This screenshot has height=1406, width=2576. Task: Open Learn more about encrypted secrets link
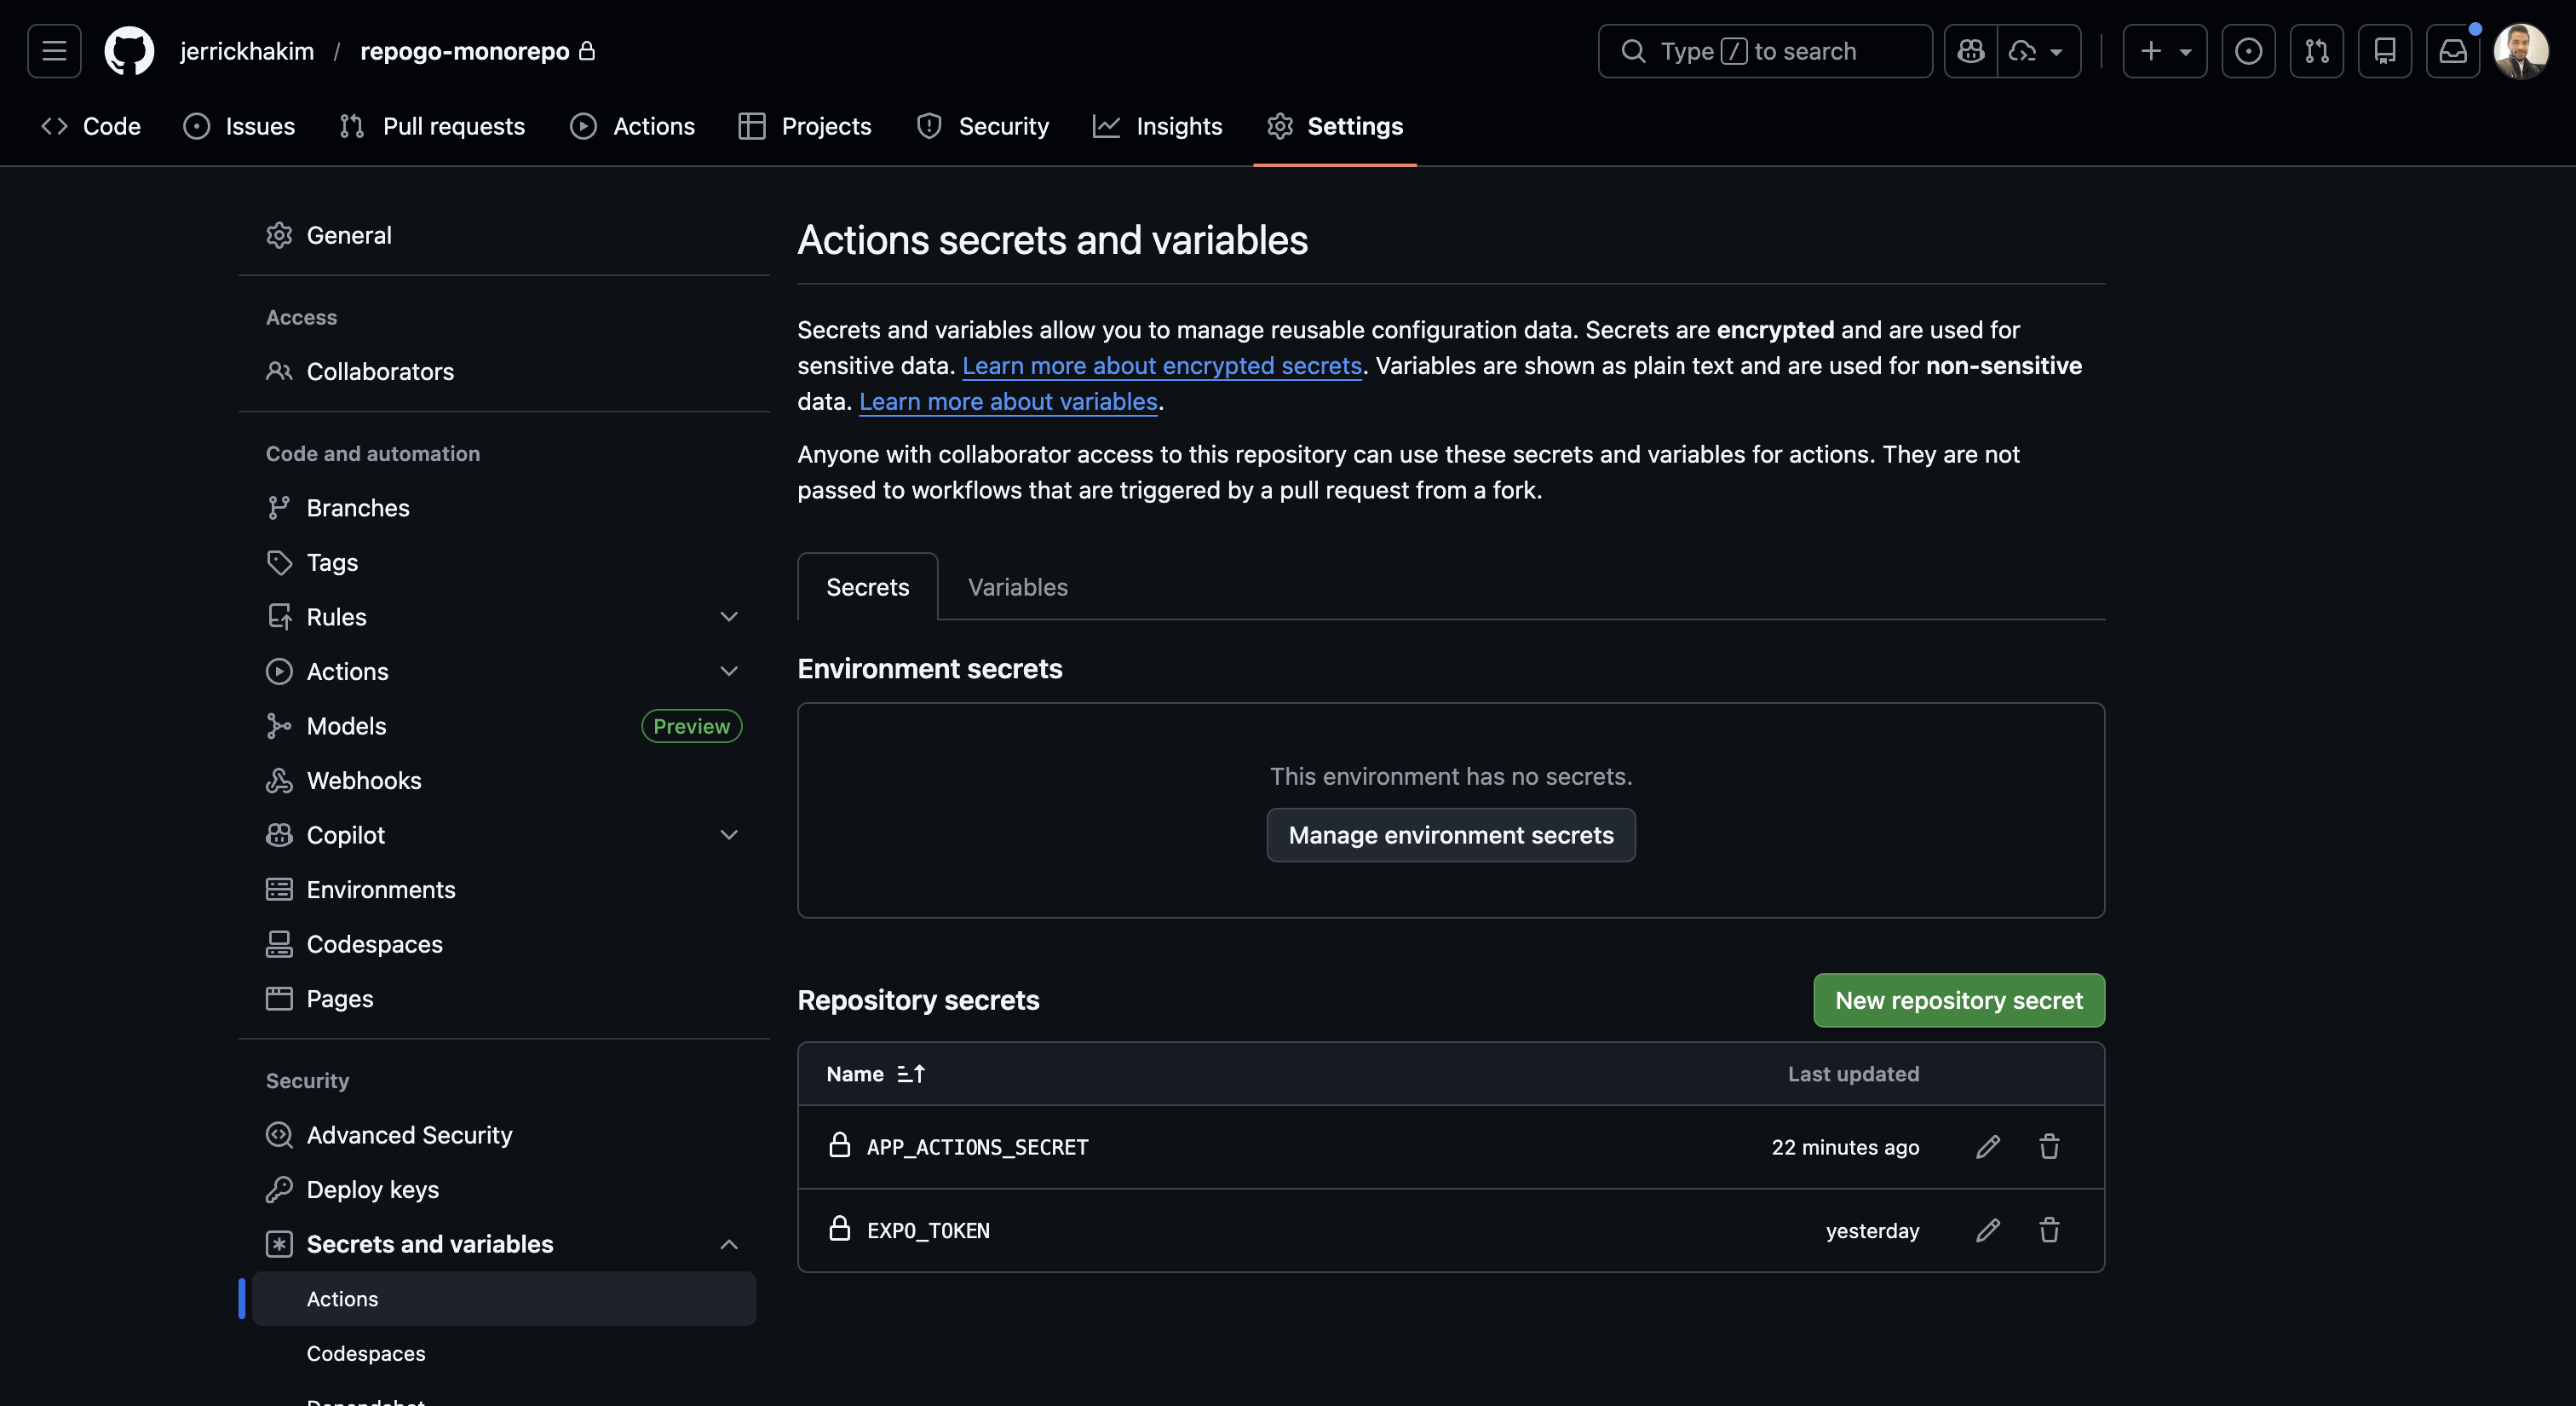pos(1161,366)
